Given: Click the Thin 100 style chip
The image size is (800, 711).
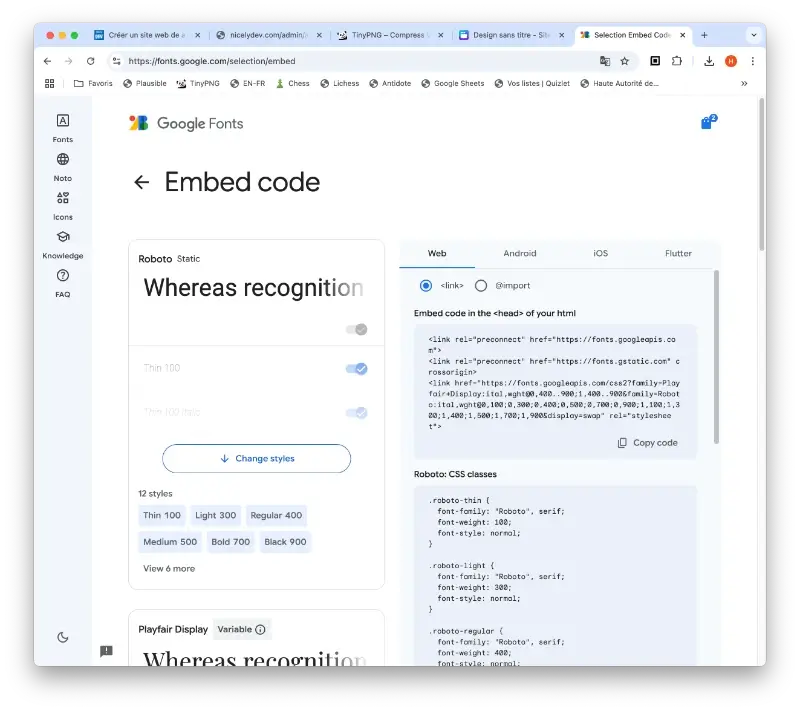Looking at the screenshot, I should pos(162,515).
